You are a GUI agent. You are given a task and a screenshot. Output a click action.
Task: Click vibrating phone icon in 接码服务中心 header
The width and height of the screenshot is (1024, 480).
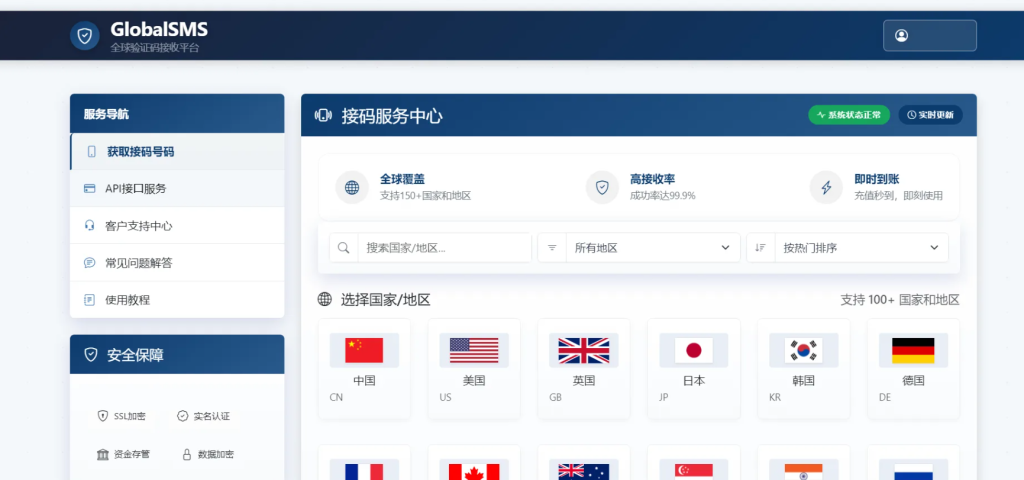[323, 116]
